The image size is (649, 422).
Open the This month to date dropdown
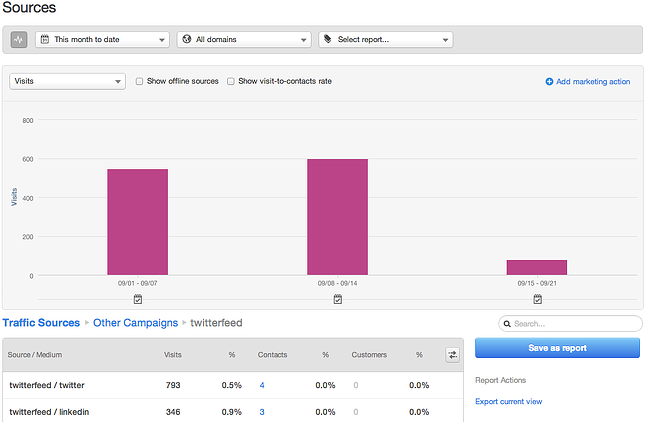102,40
